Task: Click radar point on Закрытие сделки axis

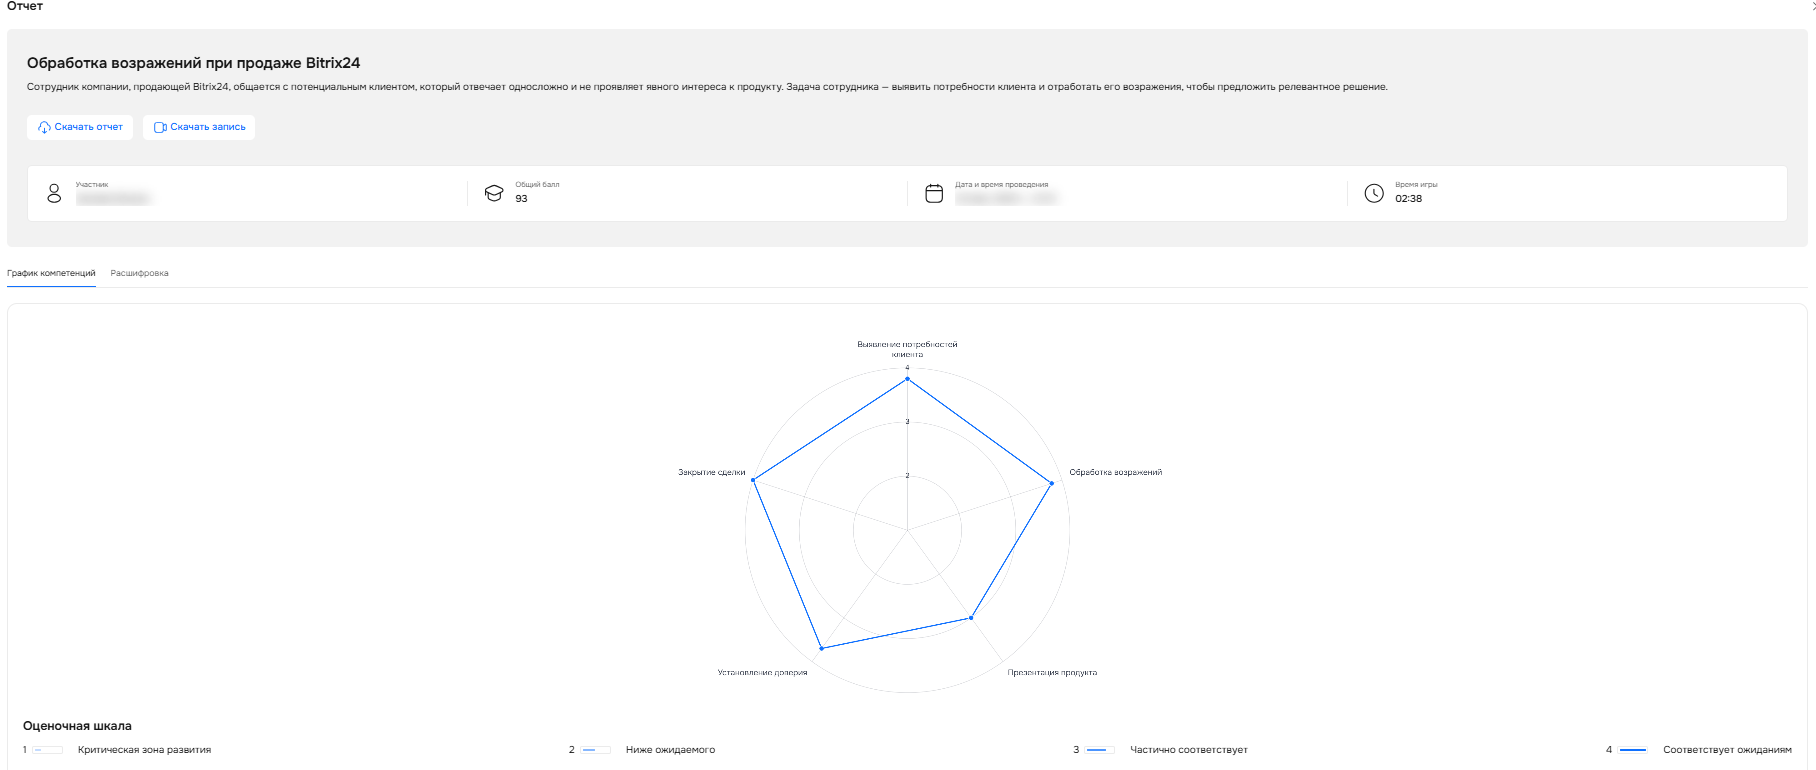Action: click(753, 480)
